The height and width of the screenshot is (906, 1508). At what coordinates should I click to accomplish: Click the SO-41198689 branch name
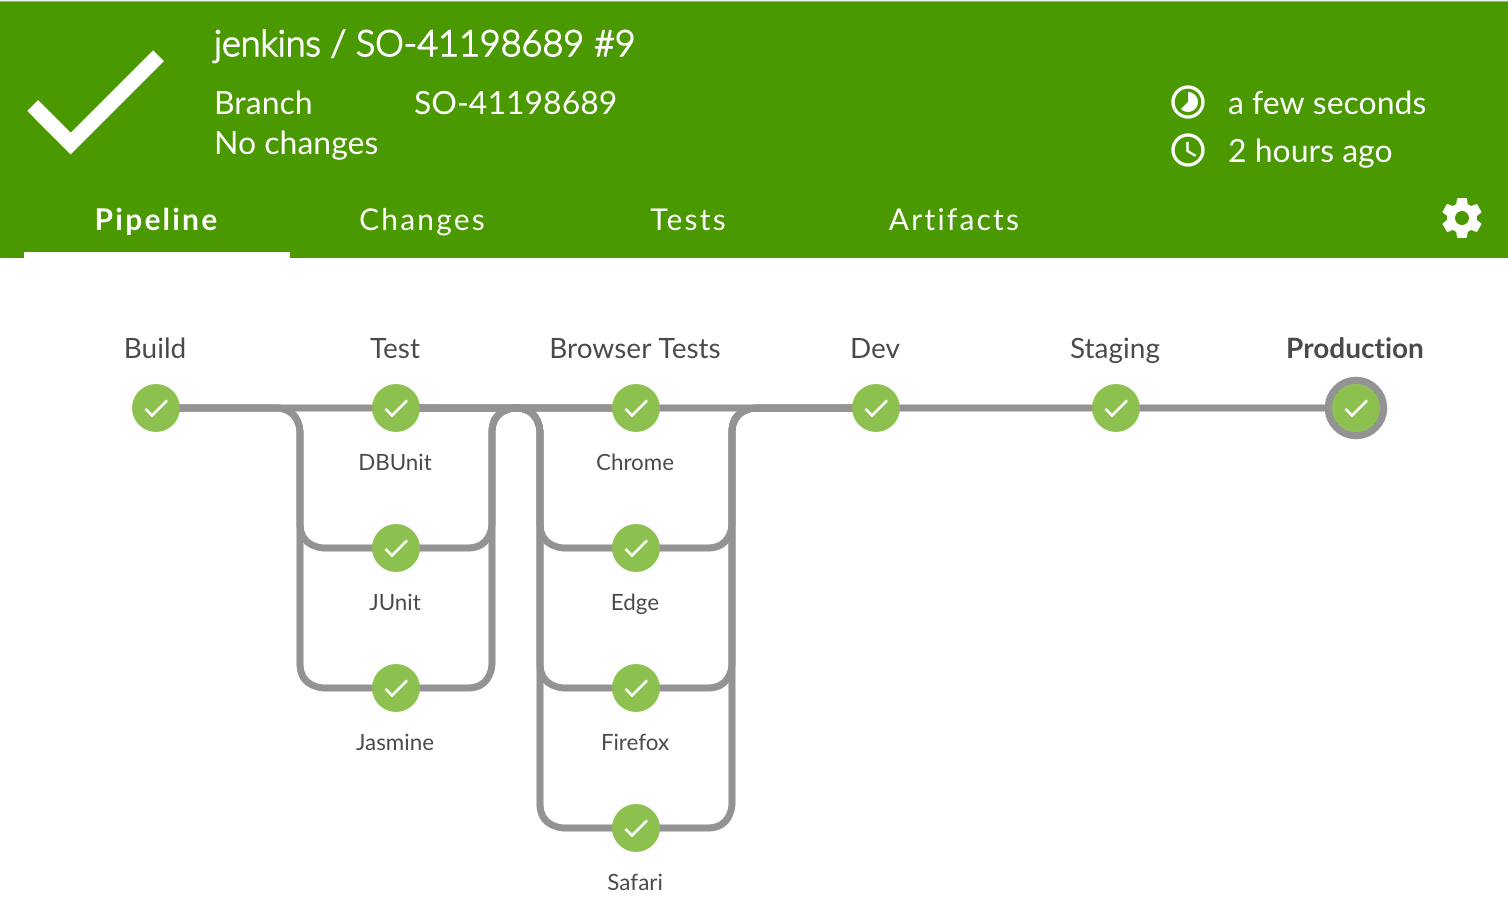[515, 103]
